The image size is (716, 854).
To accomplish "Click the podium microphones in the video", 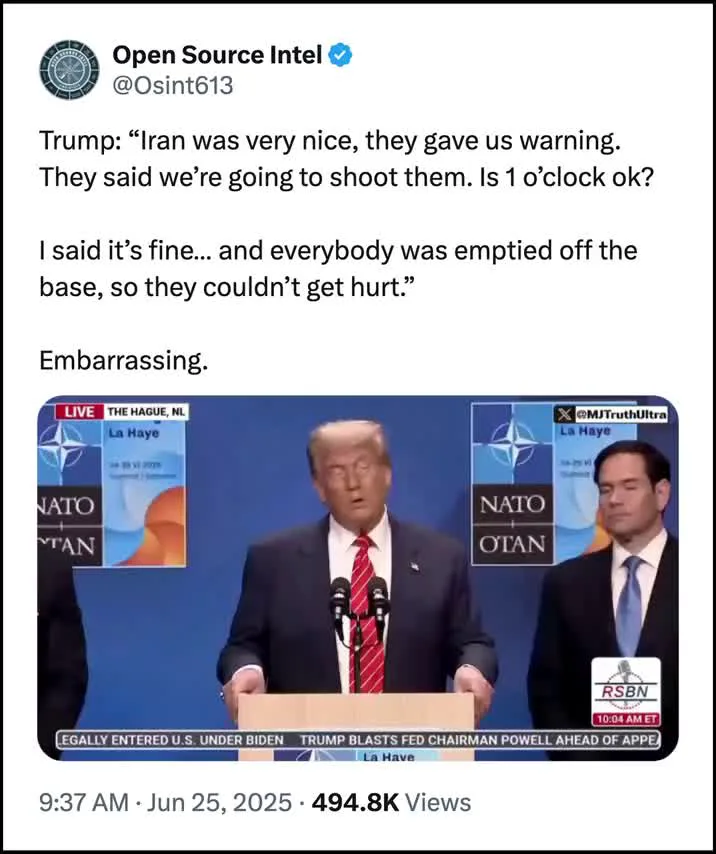I will (359, 605).
